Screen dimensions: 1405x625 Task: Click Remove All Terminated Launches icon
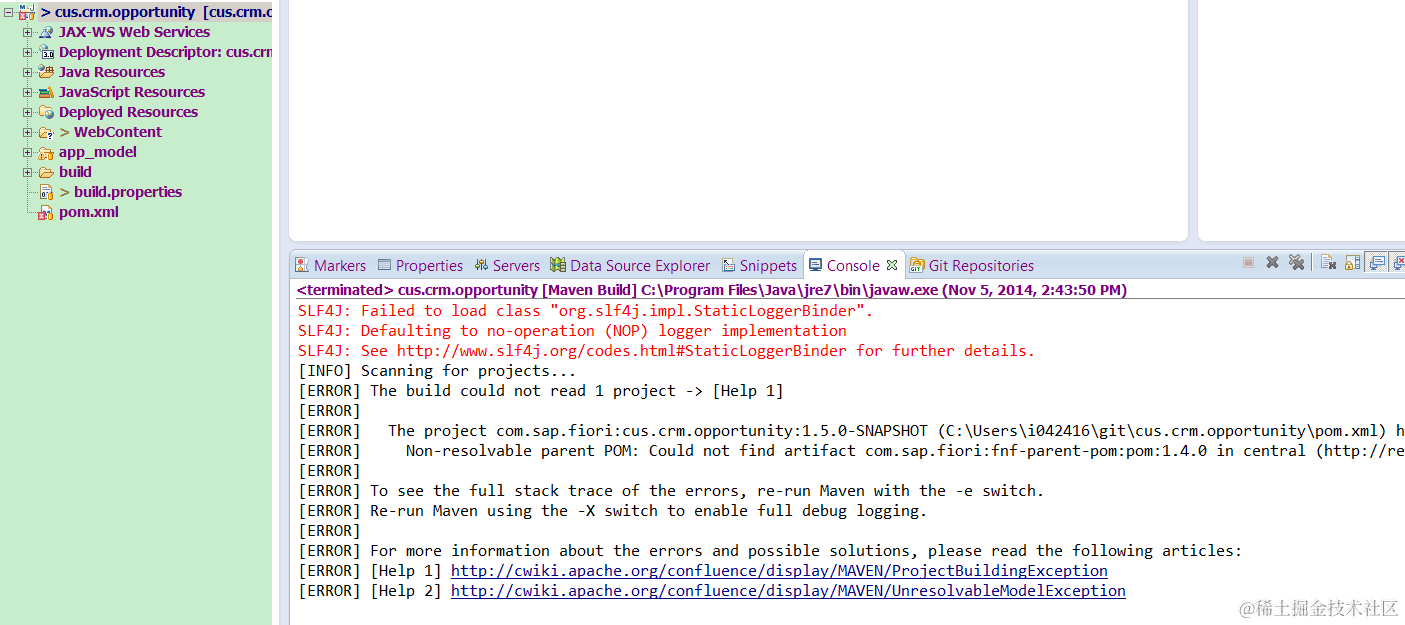[x=1297, y=262]
